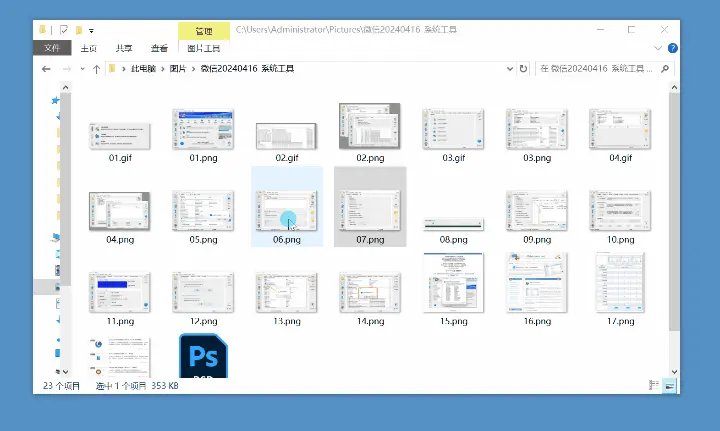Click navigation pane scroll-up arrow

pyautogui.click(x=65, y=87)
